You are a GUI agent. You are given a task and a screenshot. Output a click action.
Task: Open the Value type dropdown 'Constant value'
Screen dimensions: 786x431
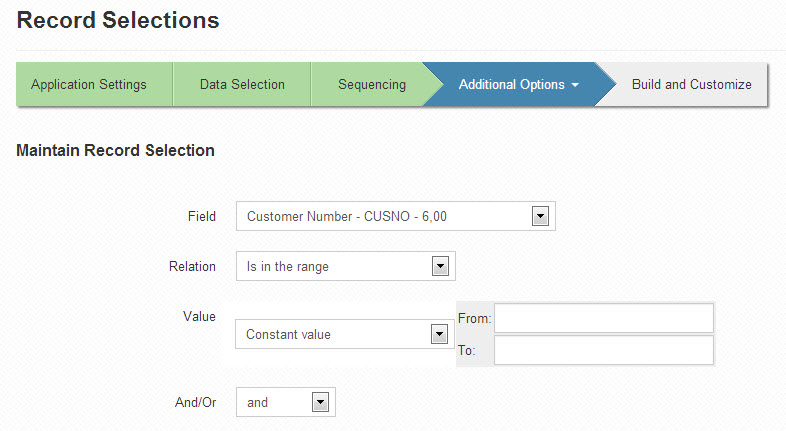click(344, 334)
